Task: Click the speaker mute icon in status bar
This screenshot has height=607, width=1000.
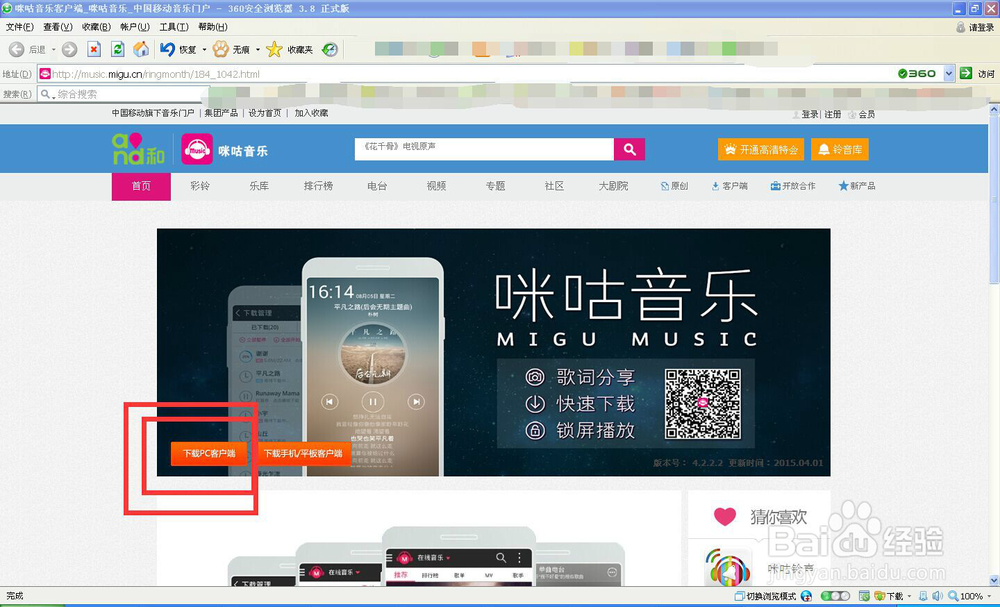Action: (x=938, y=596)
